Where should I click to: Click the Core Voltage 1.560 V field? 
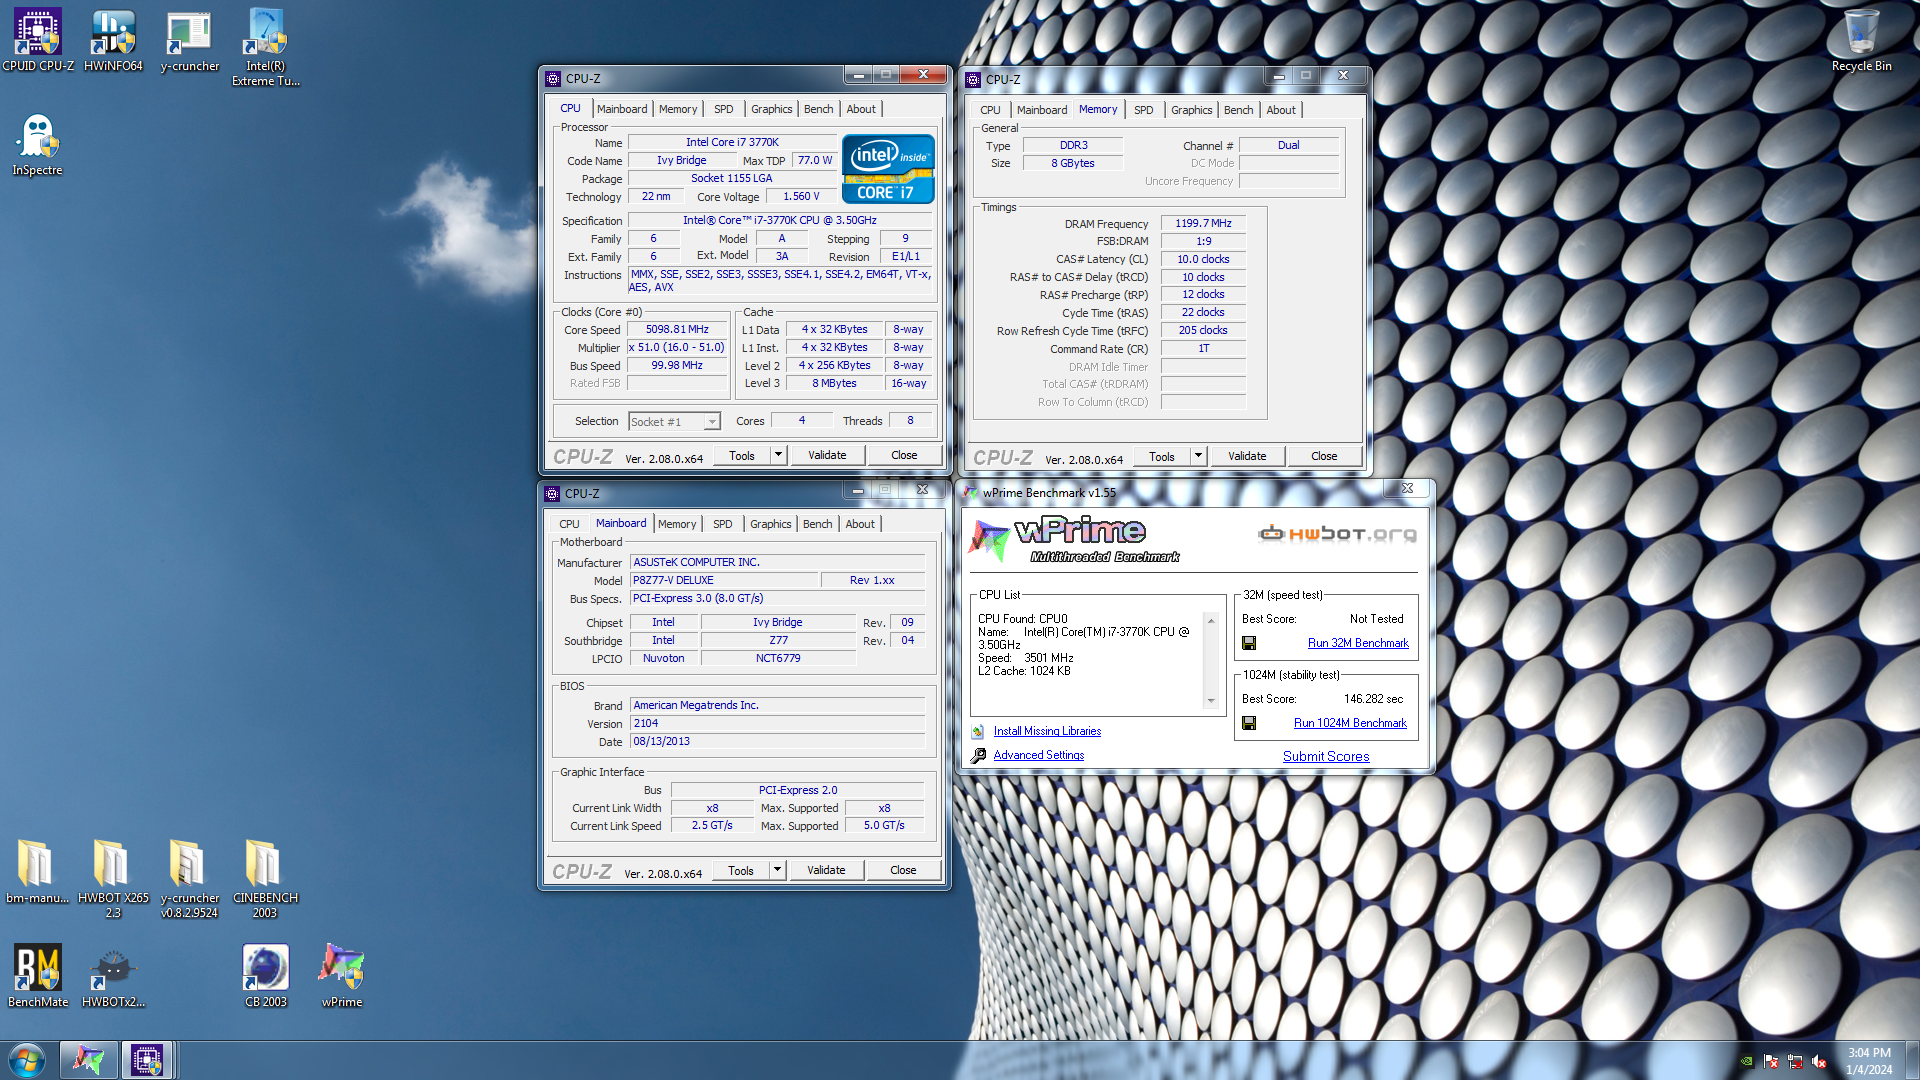(x=801, y=196)
